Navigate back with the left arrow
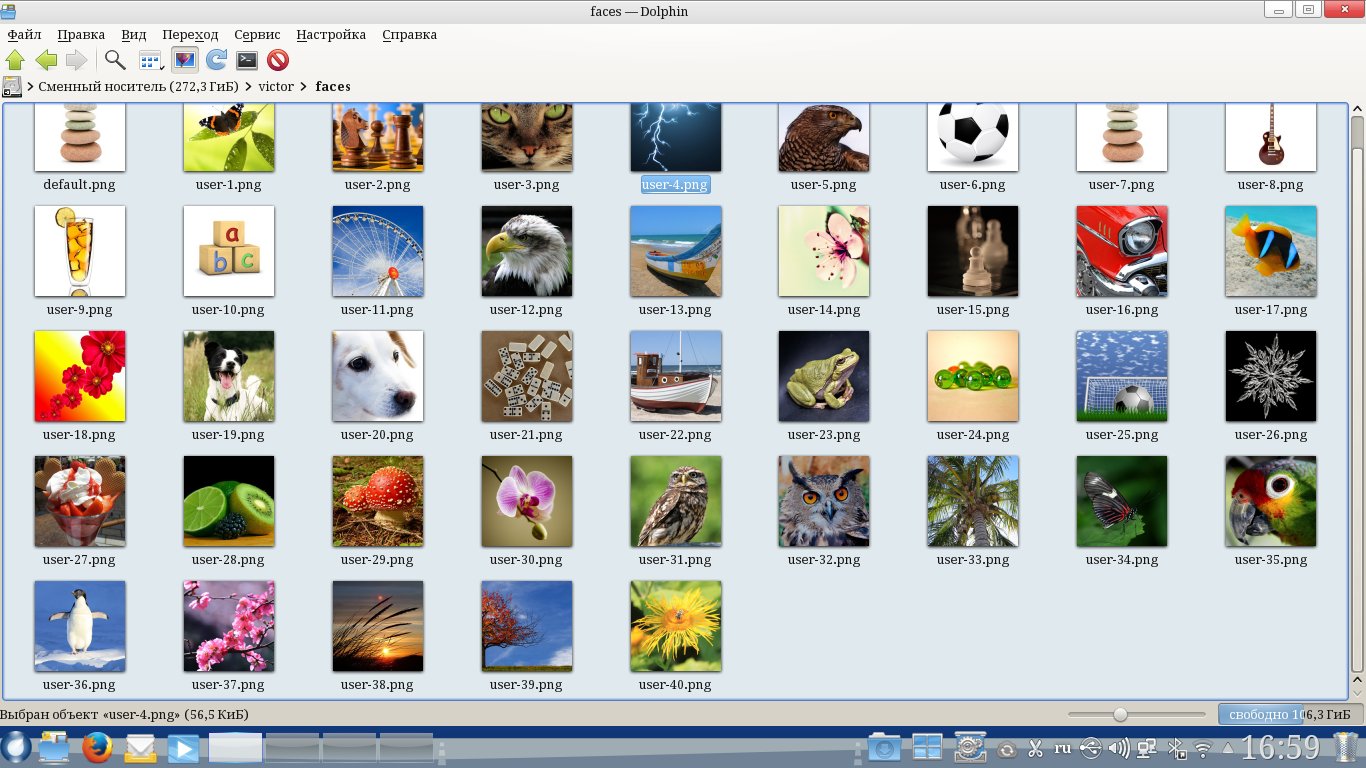This screenshot has height=768, width=1366. point(46,60)
